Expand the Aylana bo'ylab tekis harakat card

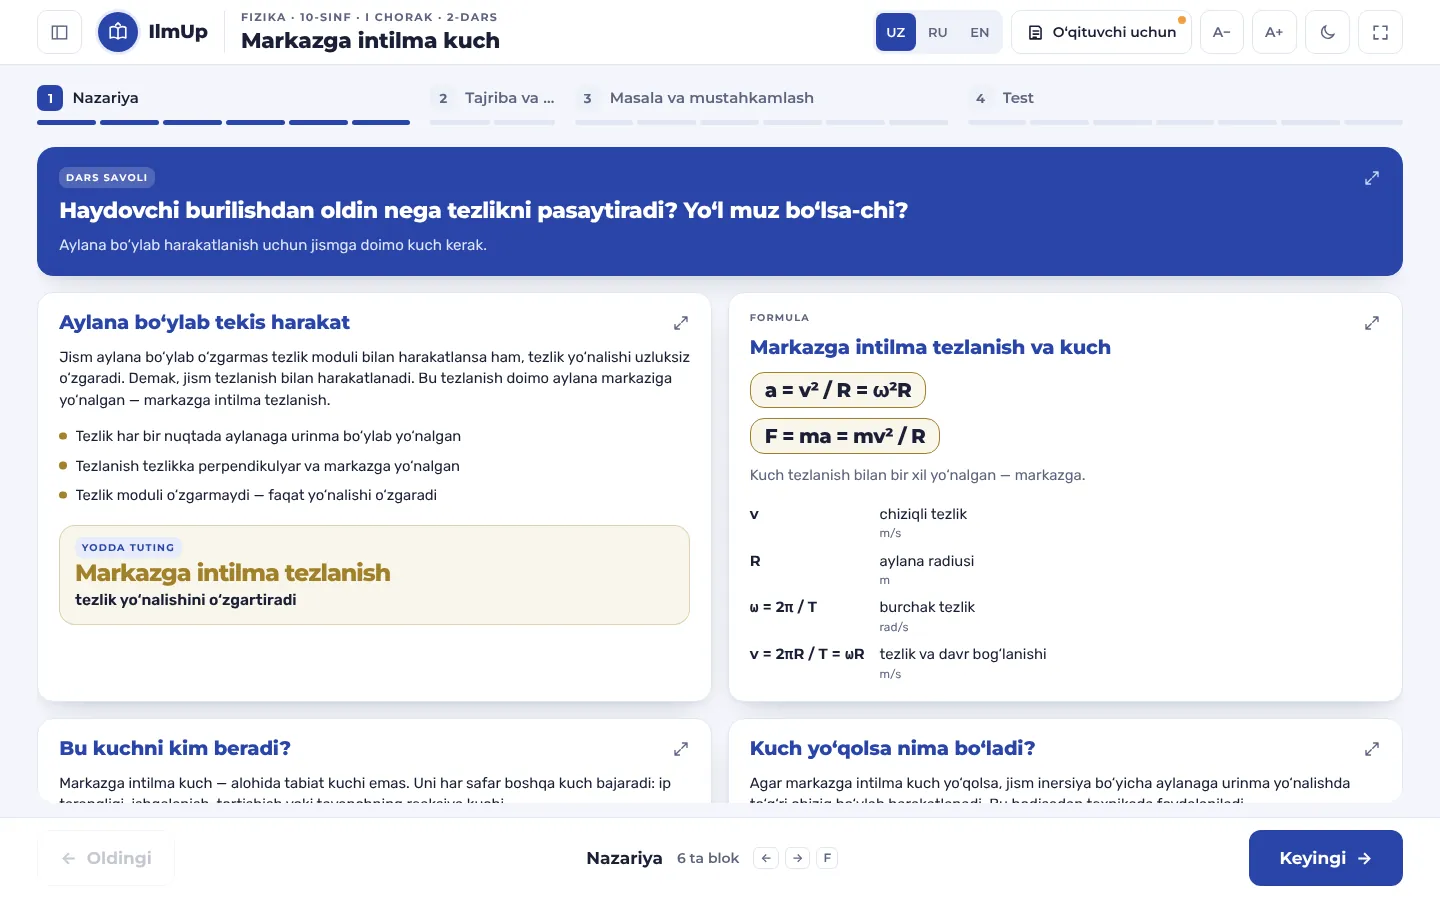pos(681,323)
